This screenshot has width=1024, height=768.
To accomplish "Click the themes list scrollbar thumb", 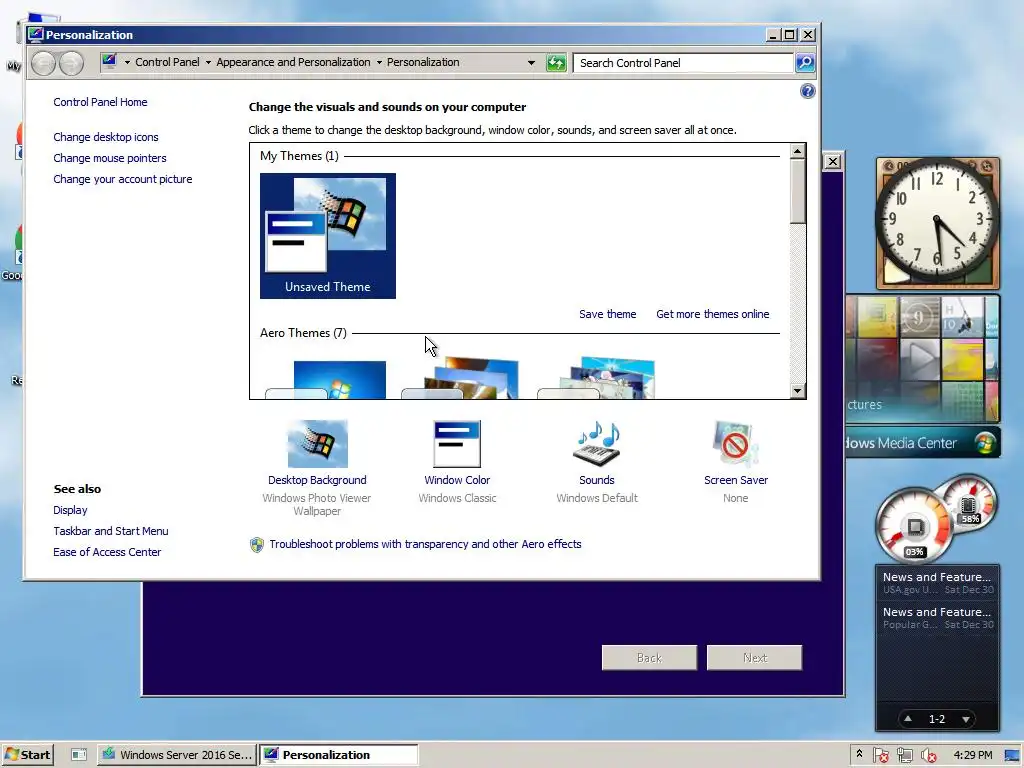I will (x=797, y=191).
